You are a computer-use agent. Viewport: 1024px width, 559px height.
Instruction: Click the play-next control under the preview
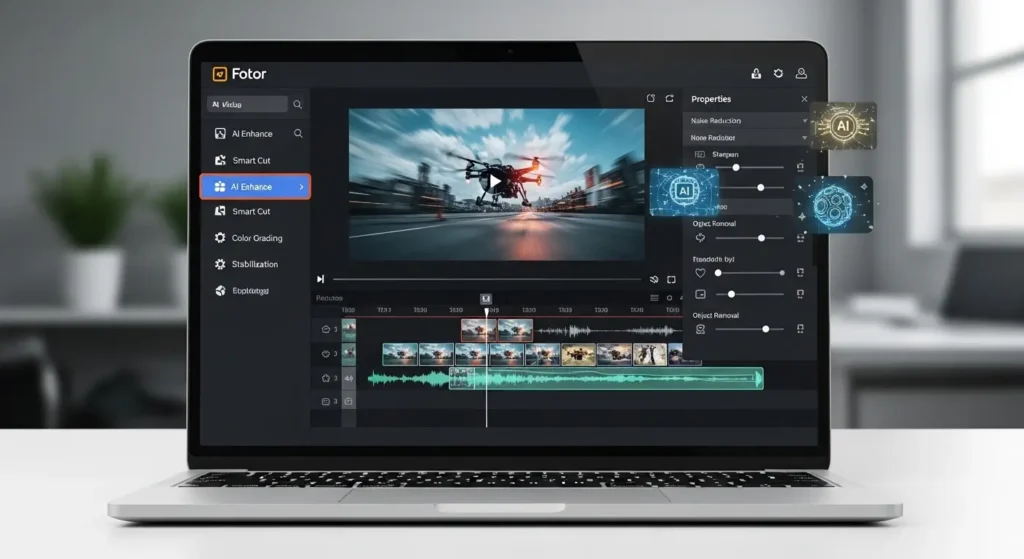coord(321,279)
